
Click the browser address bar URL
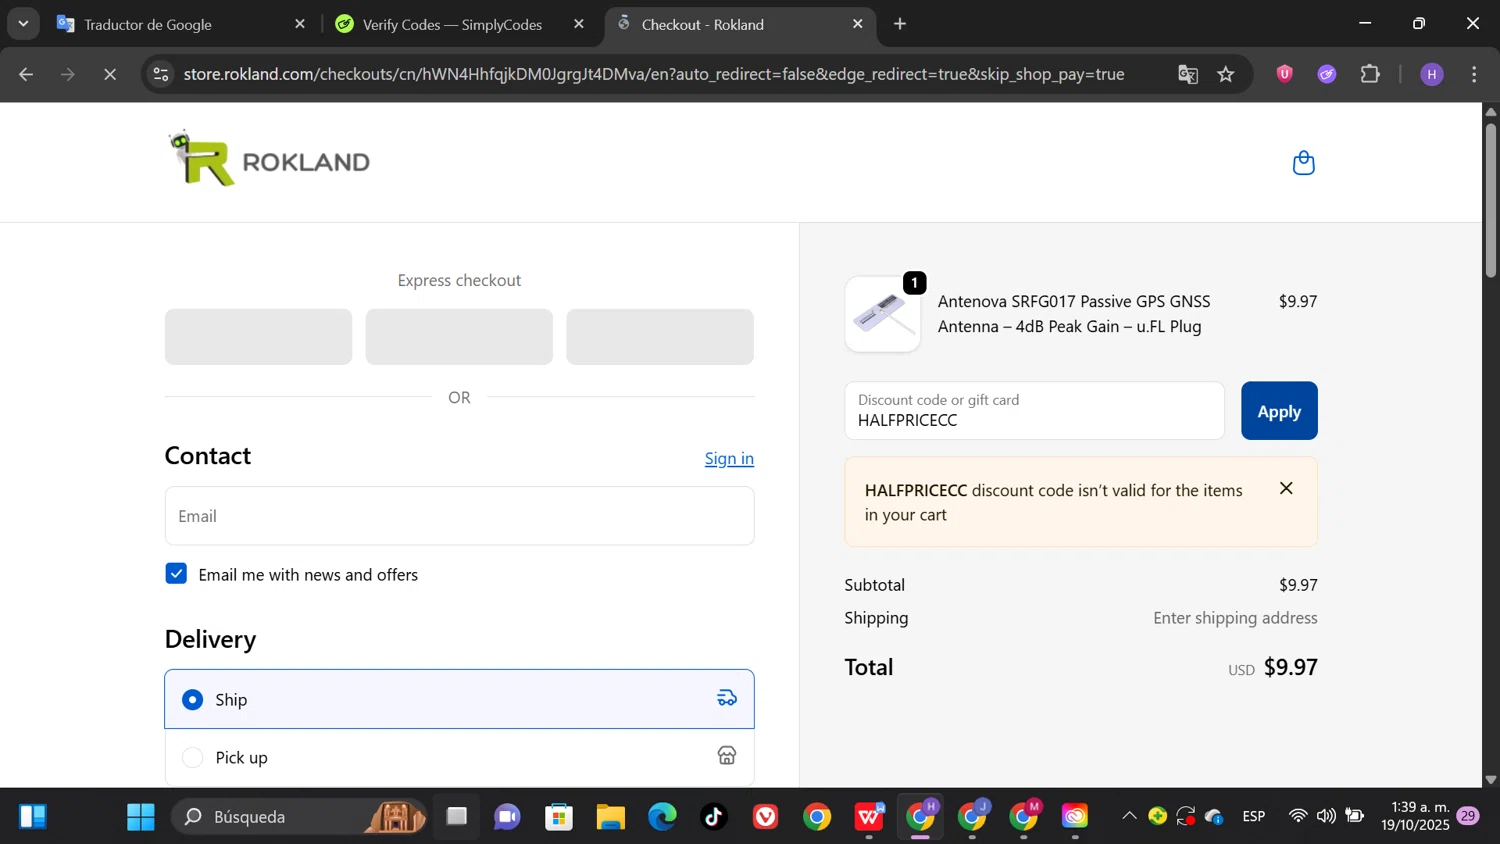(654, 75)
